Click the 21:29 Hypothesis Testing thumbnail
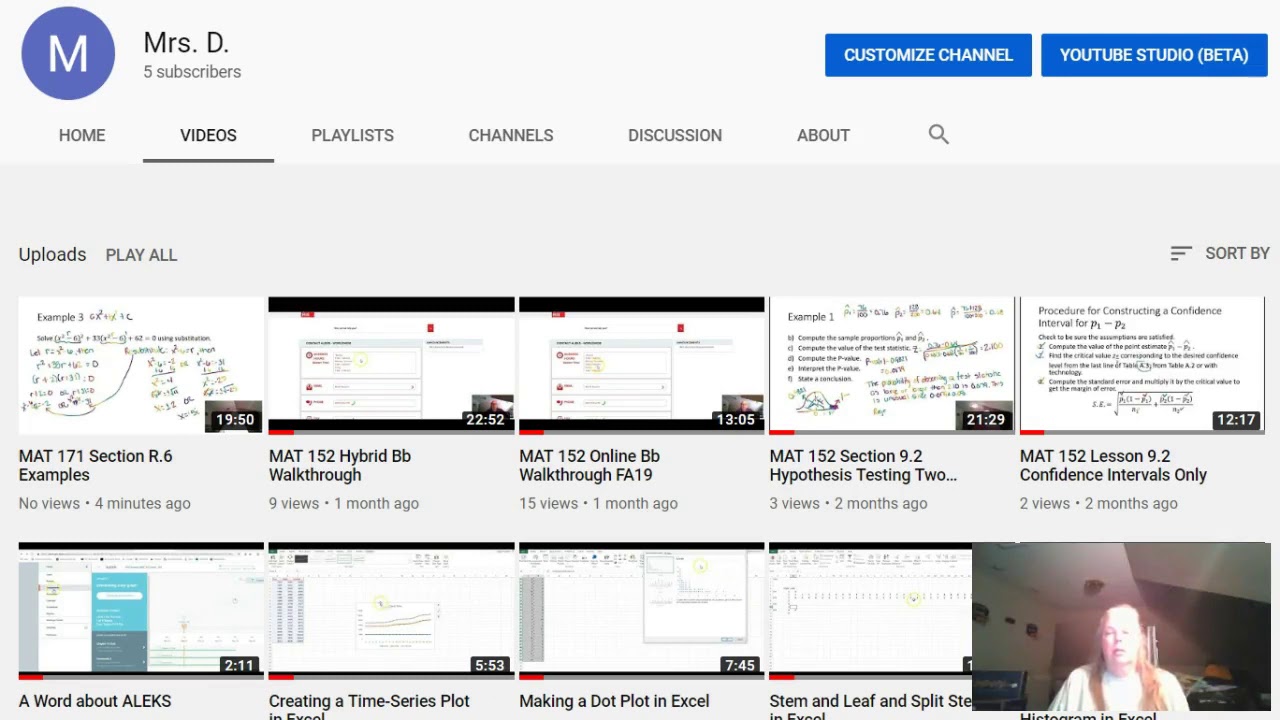The image size is (1280, 720). pos(892,365)
